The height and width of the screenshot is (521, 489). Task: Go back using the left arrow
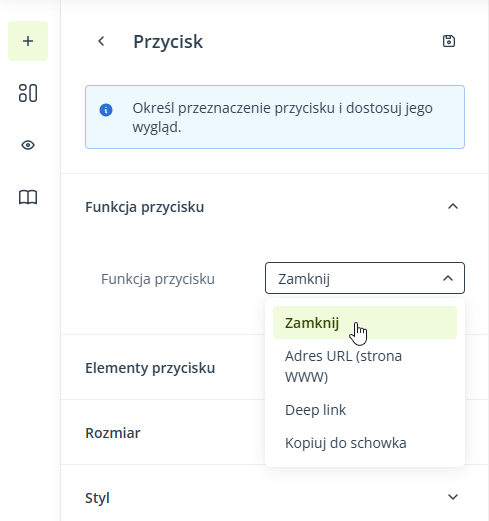[x=101, y=41]
